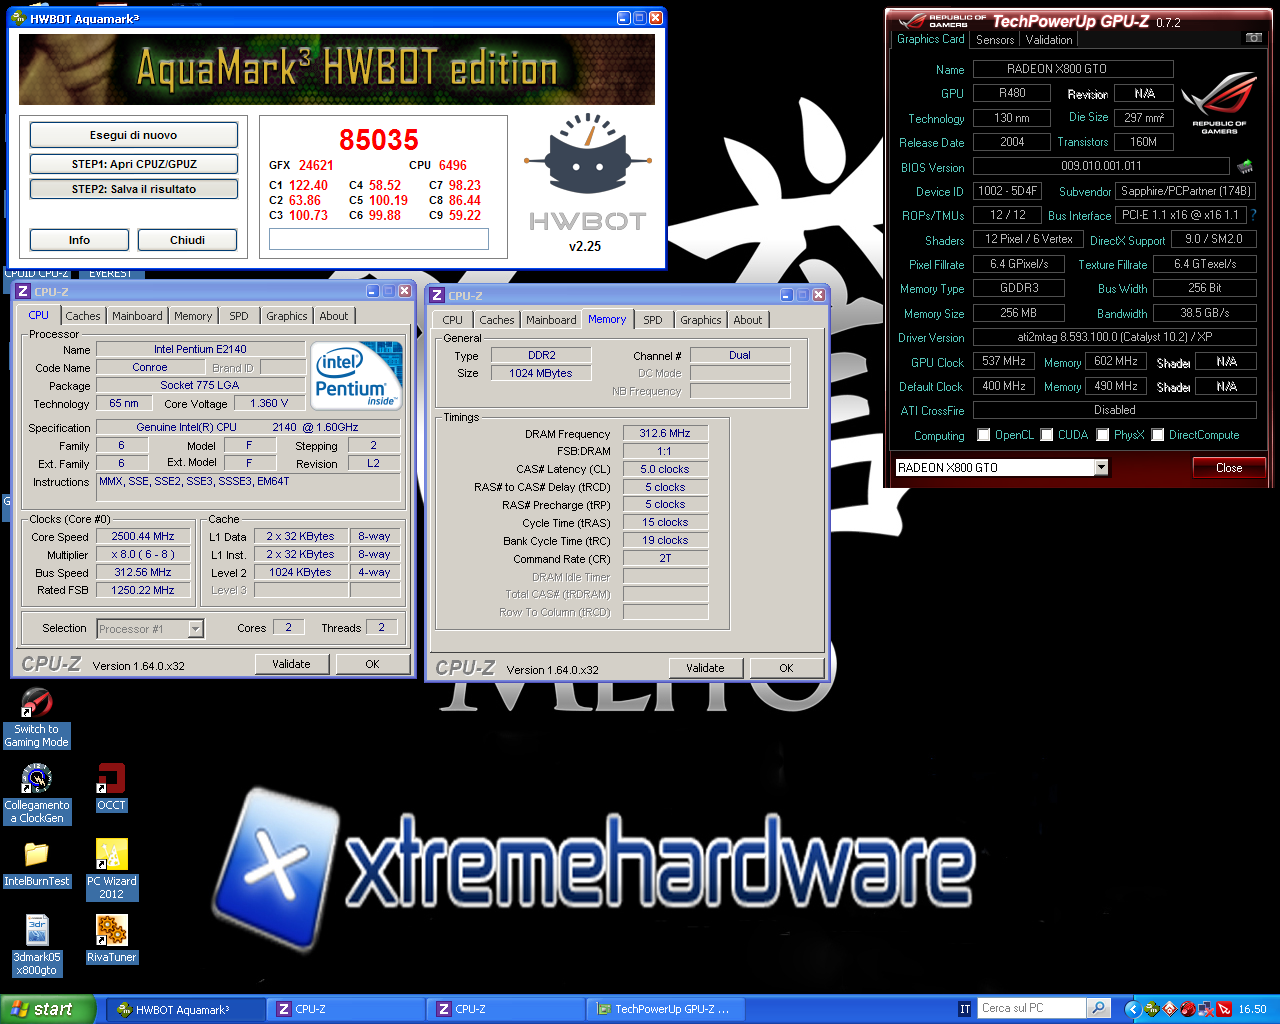Screen dimensions: 1280x1024
Task: Click the Chiudi button in Aquamark
Action: (188, 240)
